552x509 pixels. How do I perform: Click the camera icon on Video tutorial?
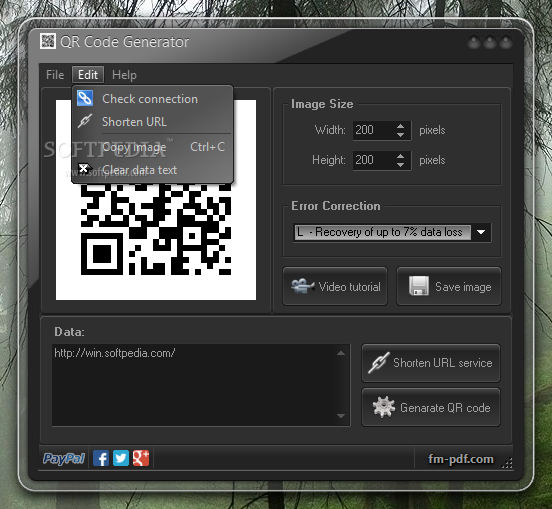pyautogui.click(x=302, y=286)
